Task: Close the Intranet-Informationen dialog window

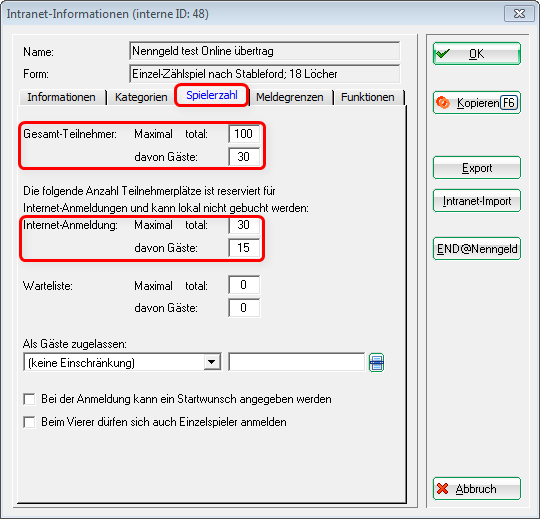Action: pos(519,14)
